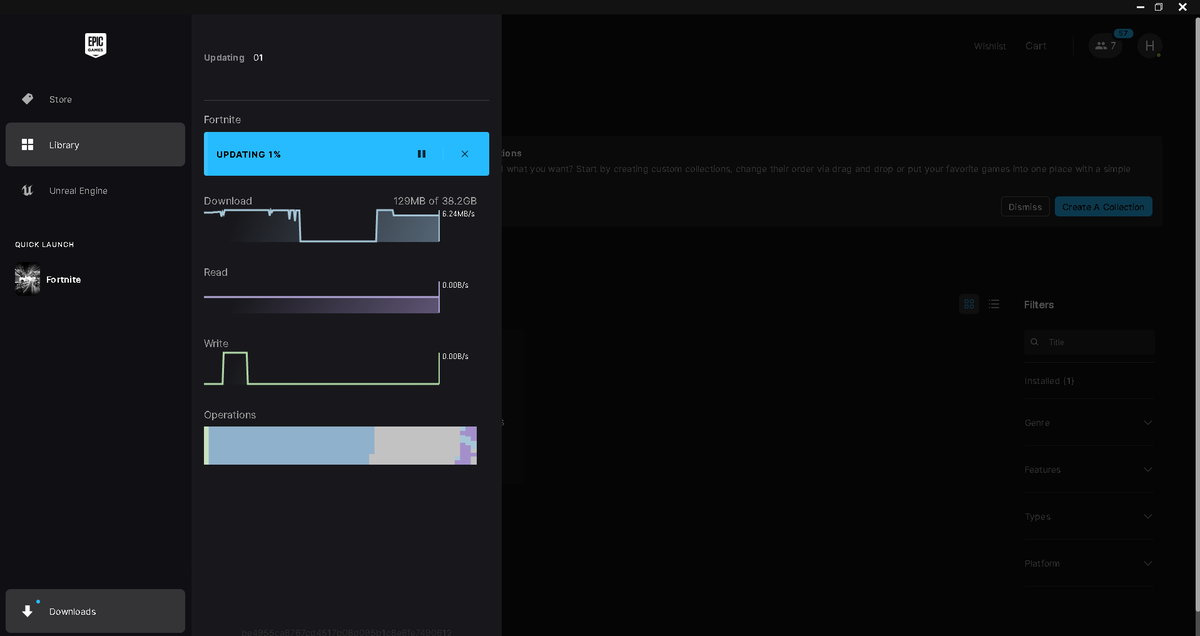Pause the Fortnite update
The width and height of the screenshot is (1200, 636).
click(421, 153)
